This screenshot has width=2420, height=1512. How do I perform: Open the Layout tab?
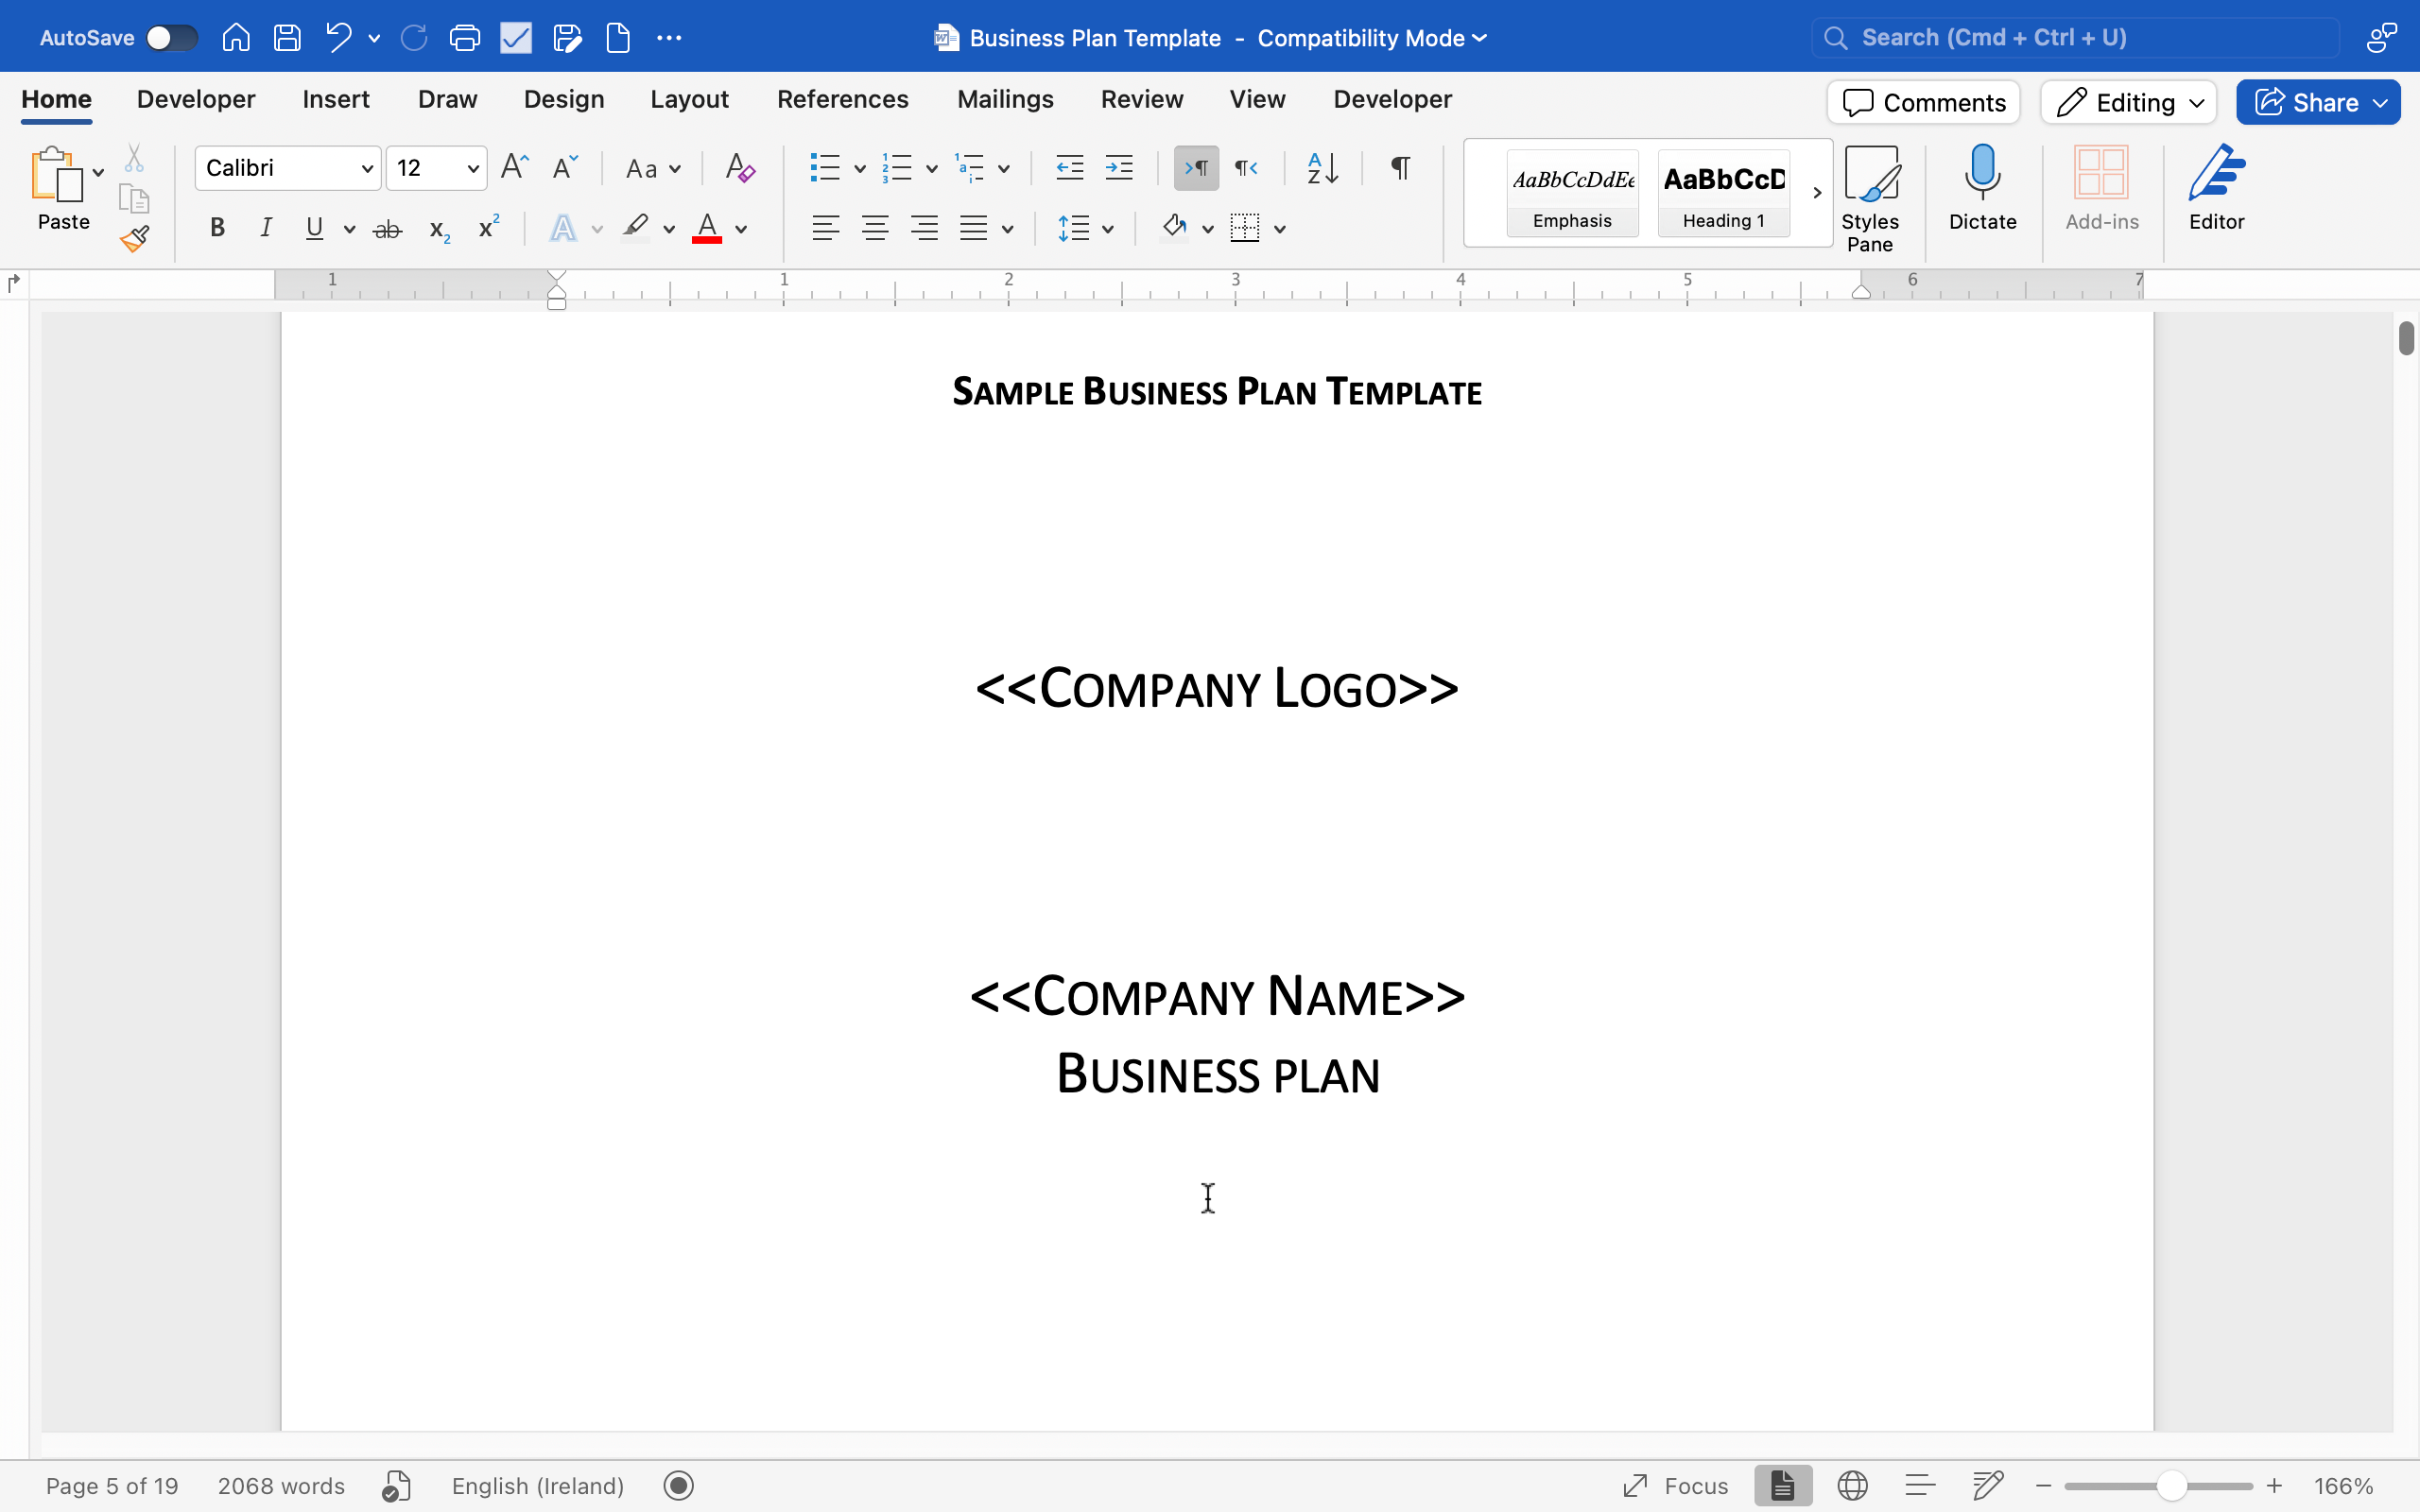(x=689, y=99)
